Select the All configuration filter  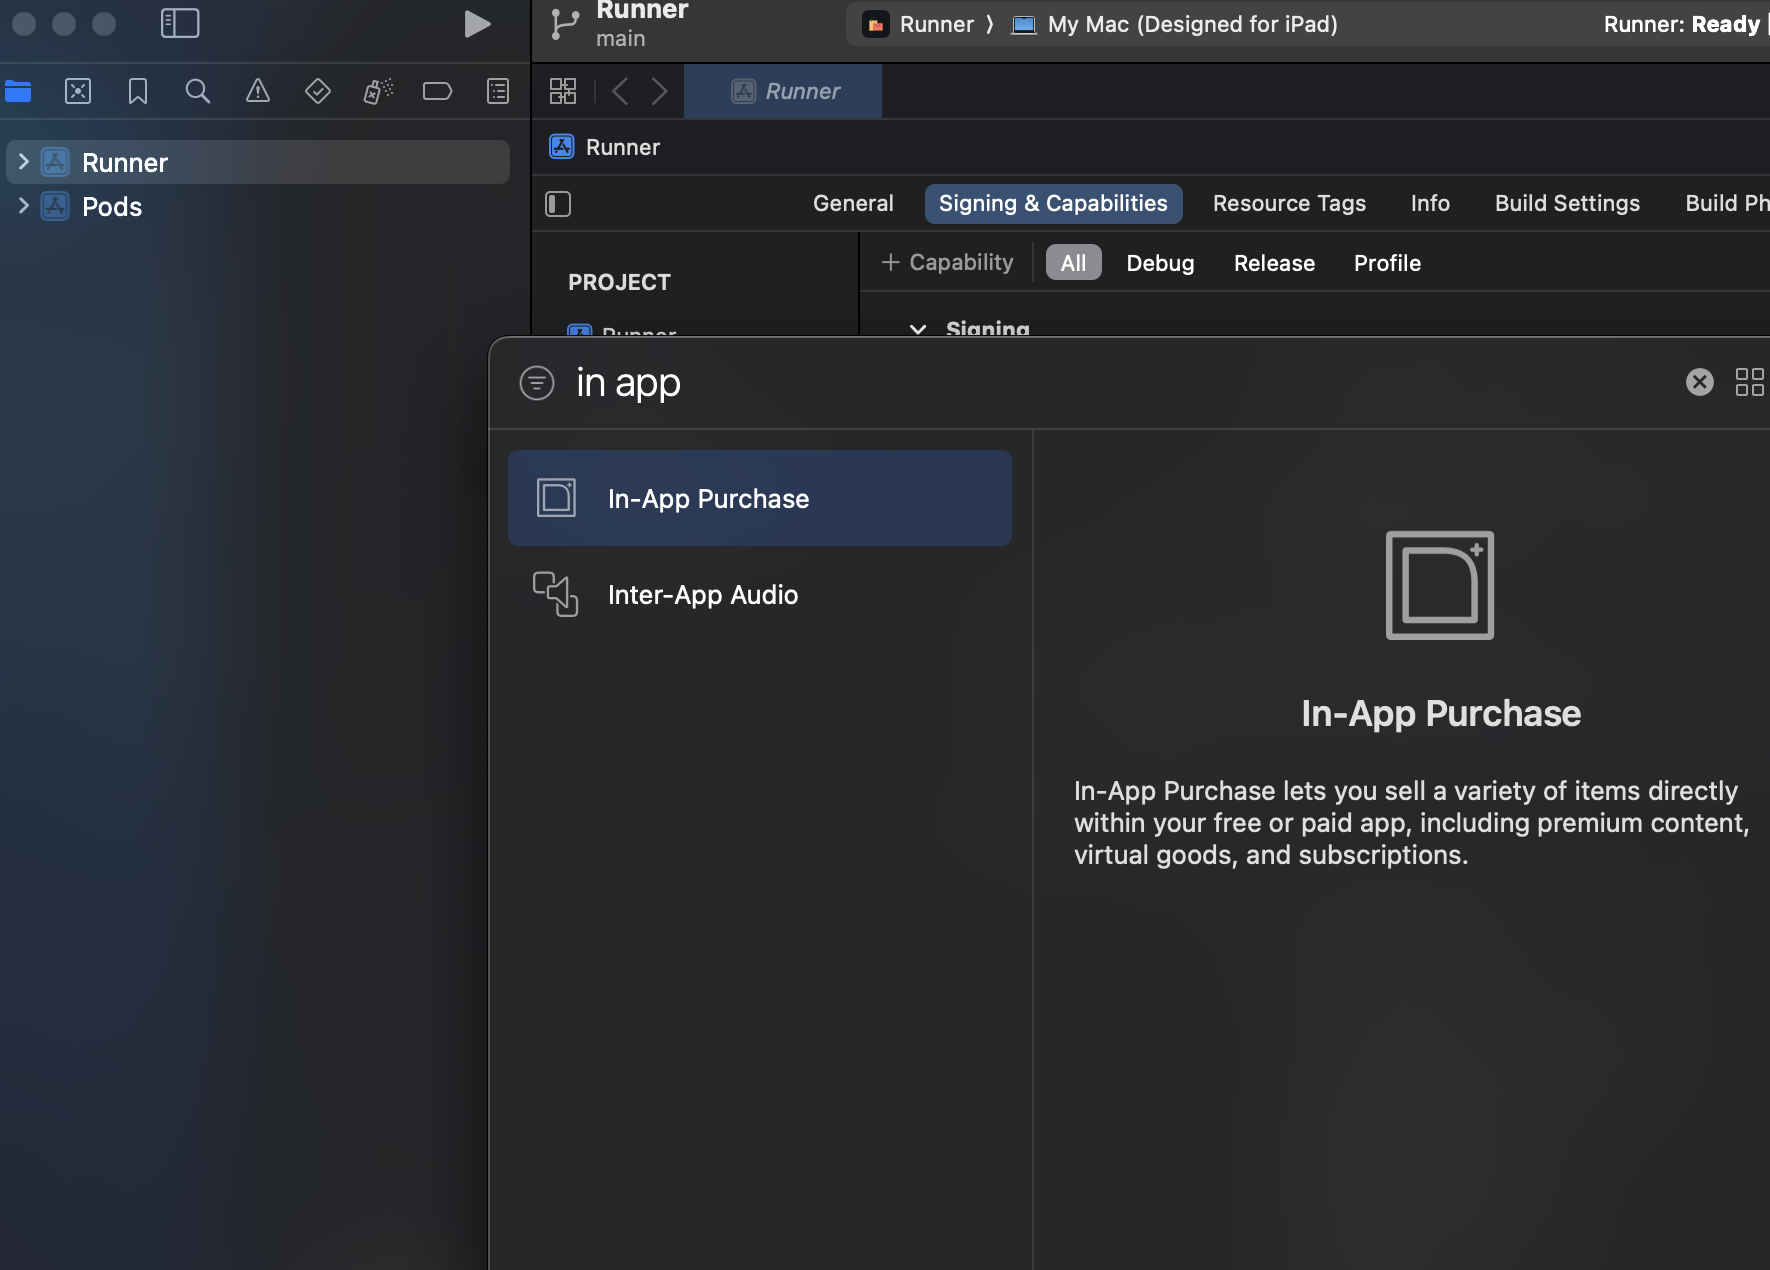1073,262
